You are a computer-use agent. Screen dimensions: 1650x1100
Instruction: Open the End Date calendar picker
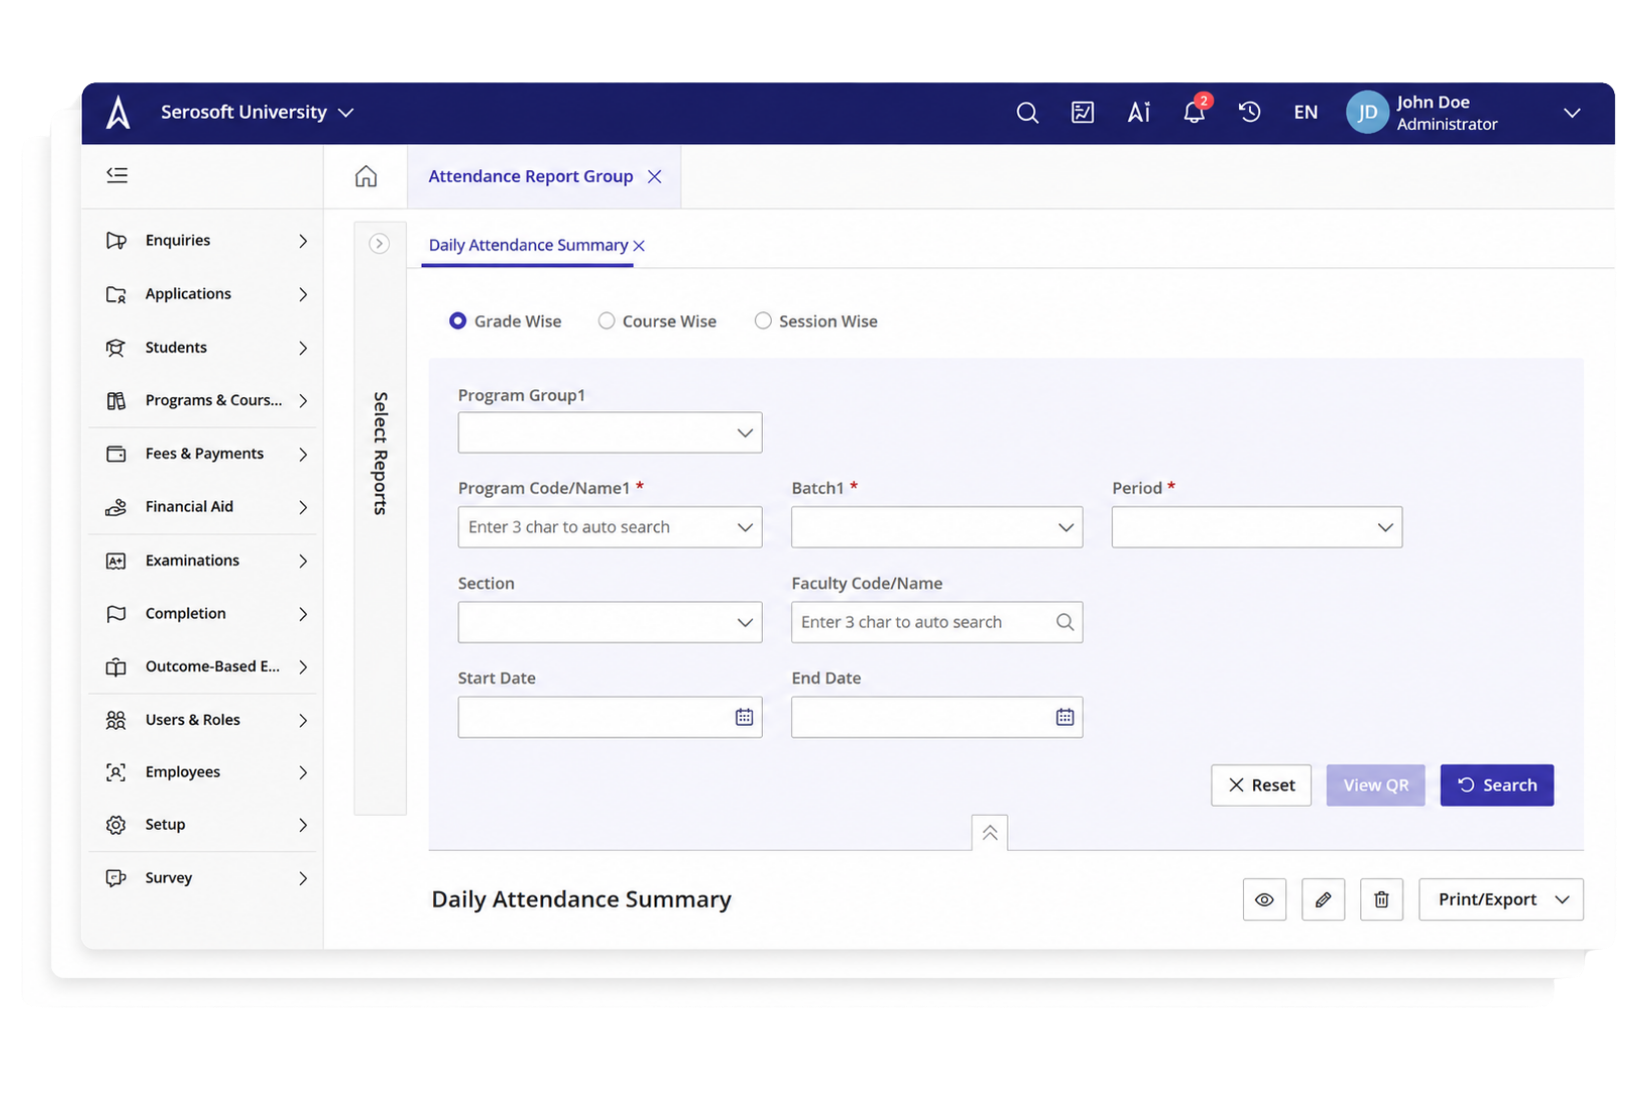(1065, 717)
